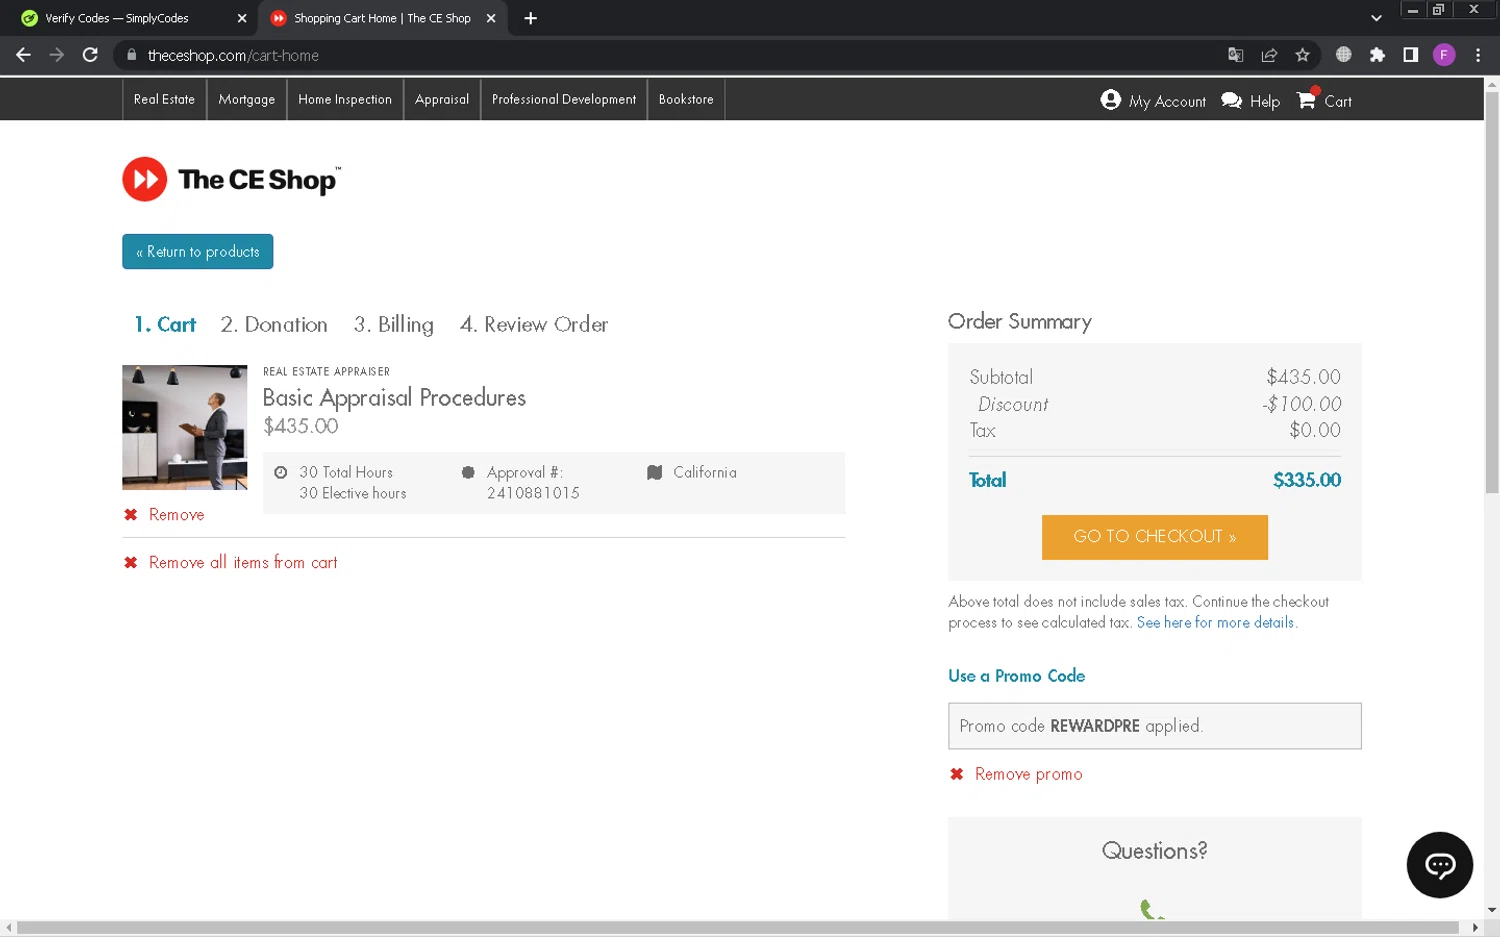Screen dimensions: 1500x938
Task: Click the red X beside Remove
Action: pyautogui.click(x=130, y=515)
